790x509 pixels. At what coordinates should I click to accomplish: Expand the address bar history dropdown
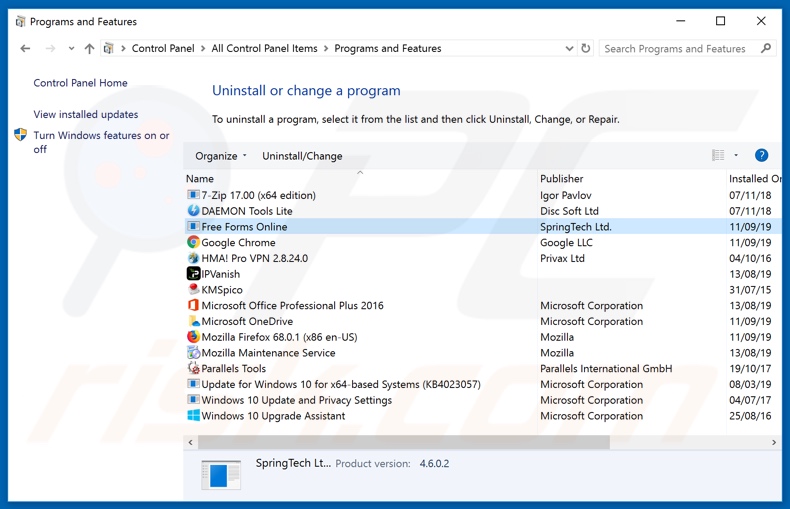[x=569, y=48]
